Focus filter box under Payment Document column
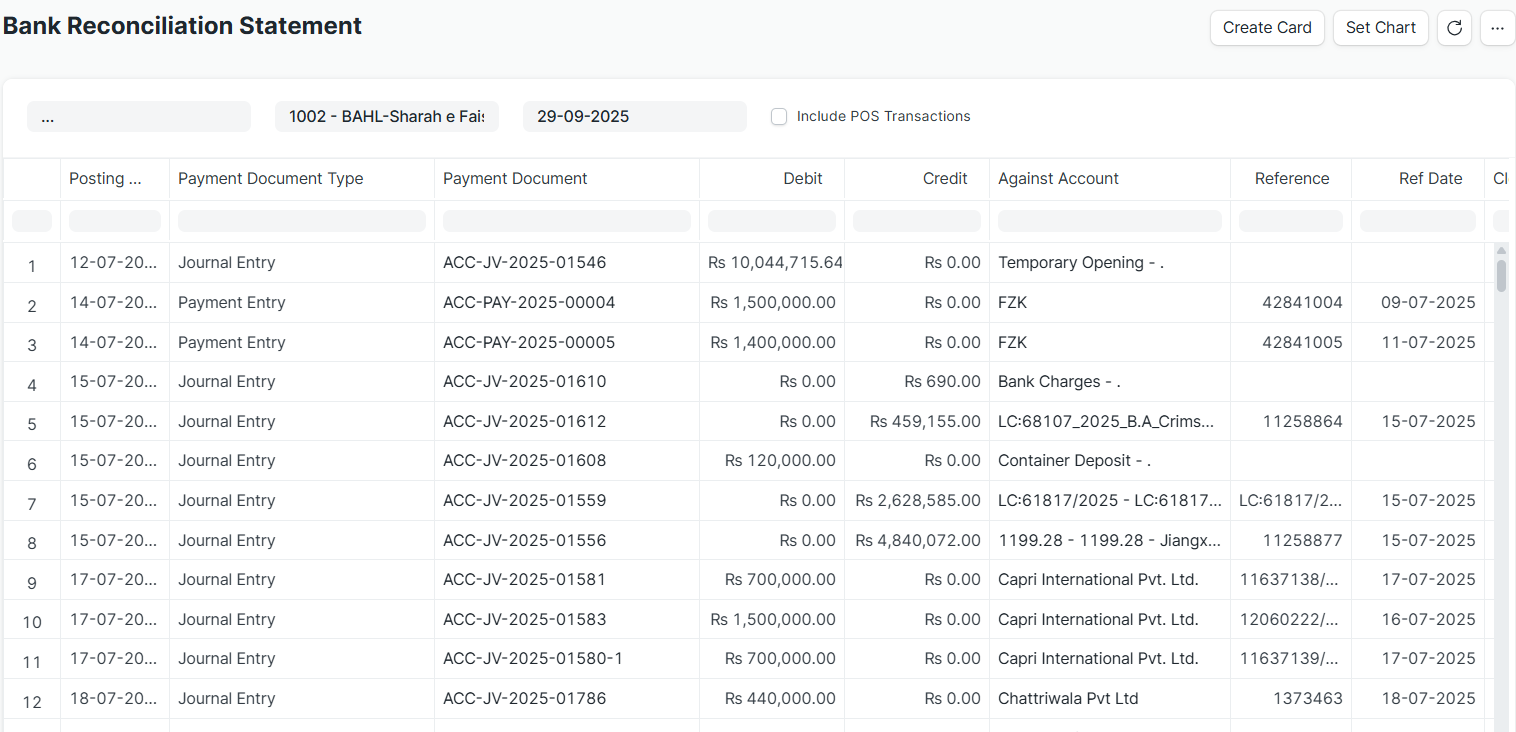This screenshot has height=732, width=1516. [x=567, y=221]
